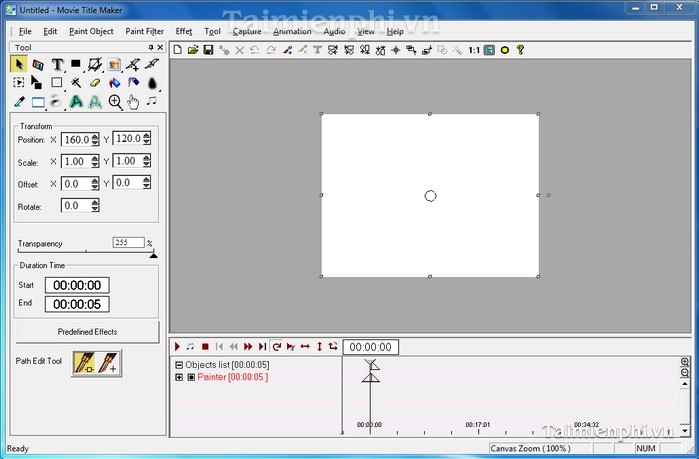Click the Save icon in toolbar

click(208, 49)
